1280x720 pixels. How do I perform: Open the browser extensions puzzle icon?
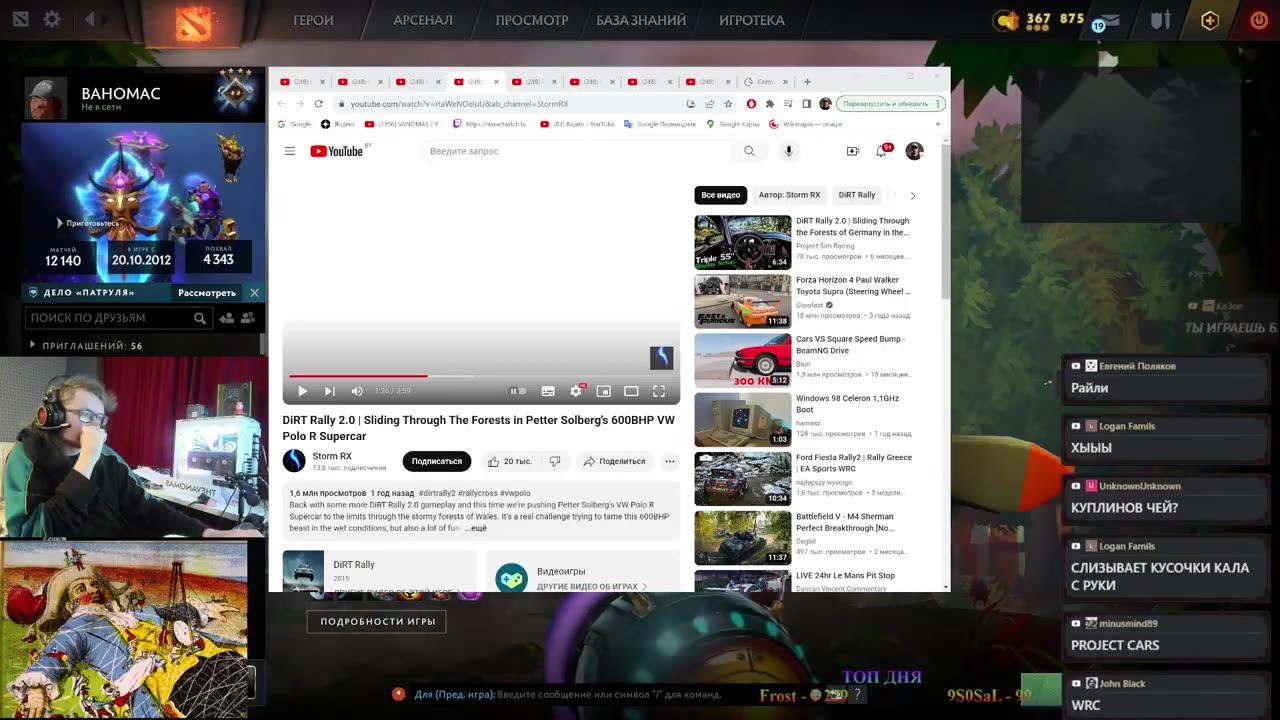tap(769, 104)
